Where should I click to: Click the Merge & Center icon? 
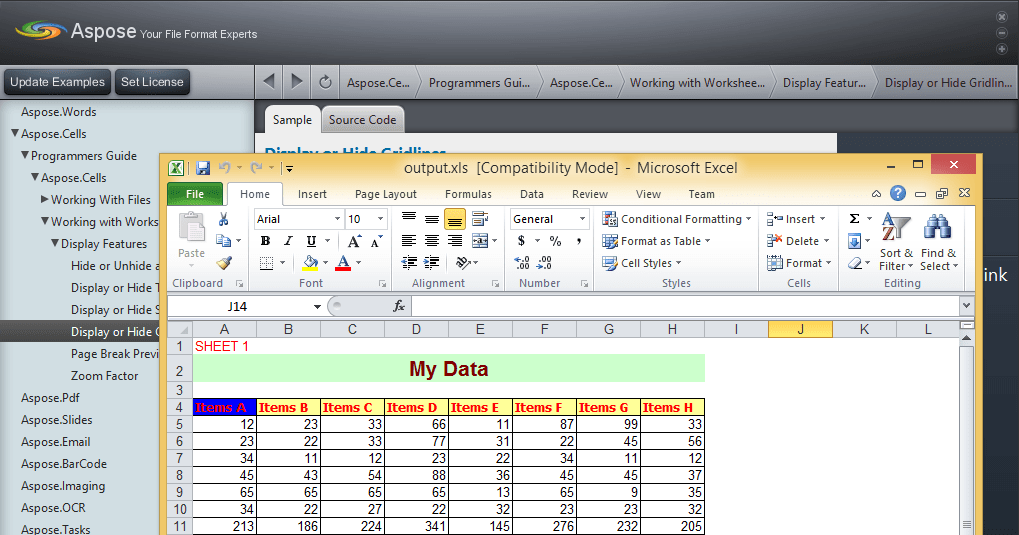[x=480, y=241]
